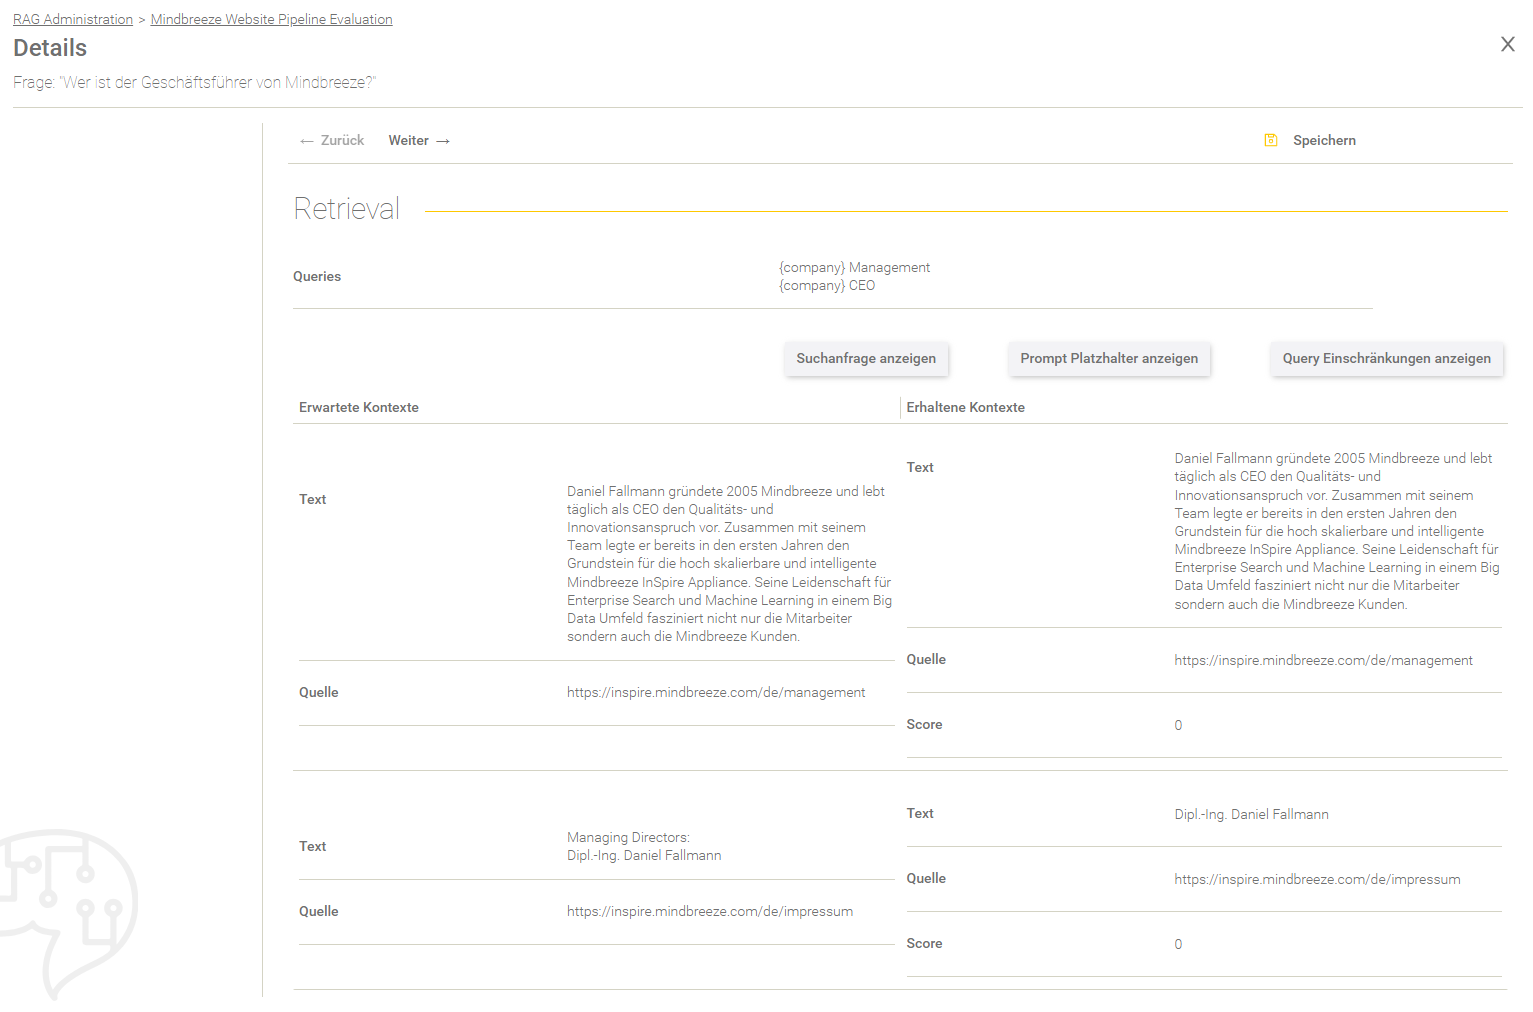Click the Erwartete Kontexte column header
Screen dimensions: 1533x1012
[359, 407]
